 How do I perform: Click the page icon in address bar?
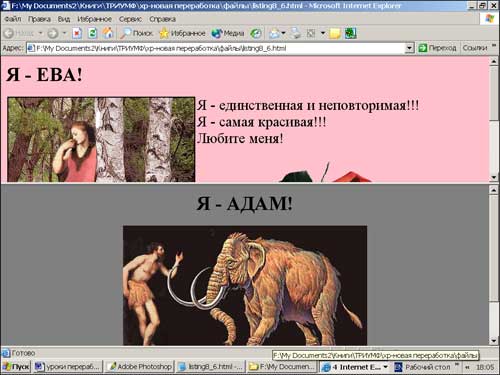31,48
